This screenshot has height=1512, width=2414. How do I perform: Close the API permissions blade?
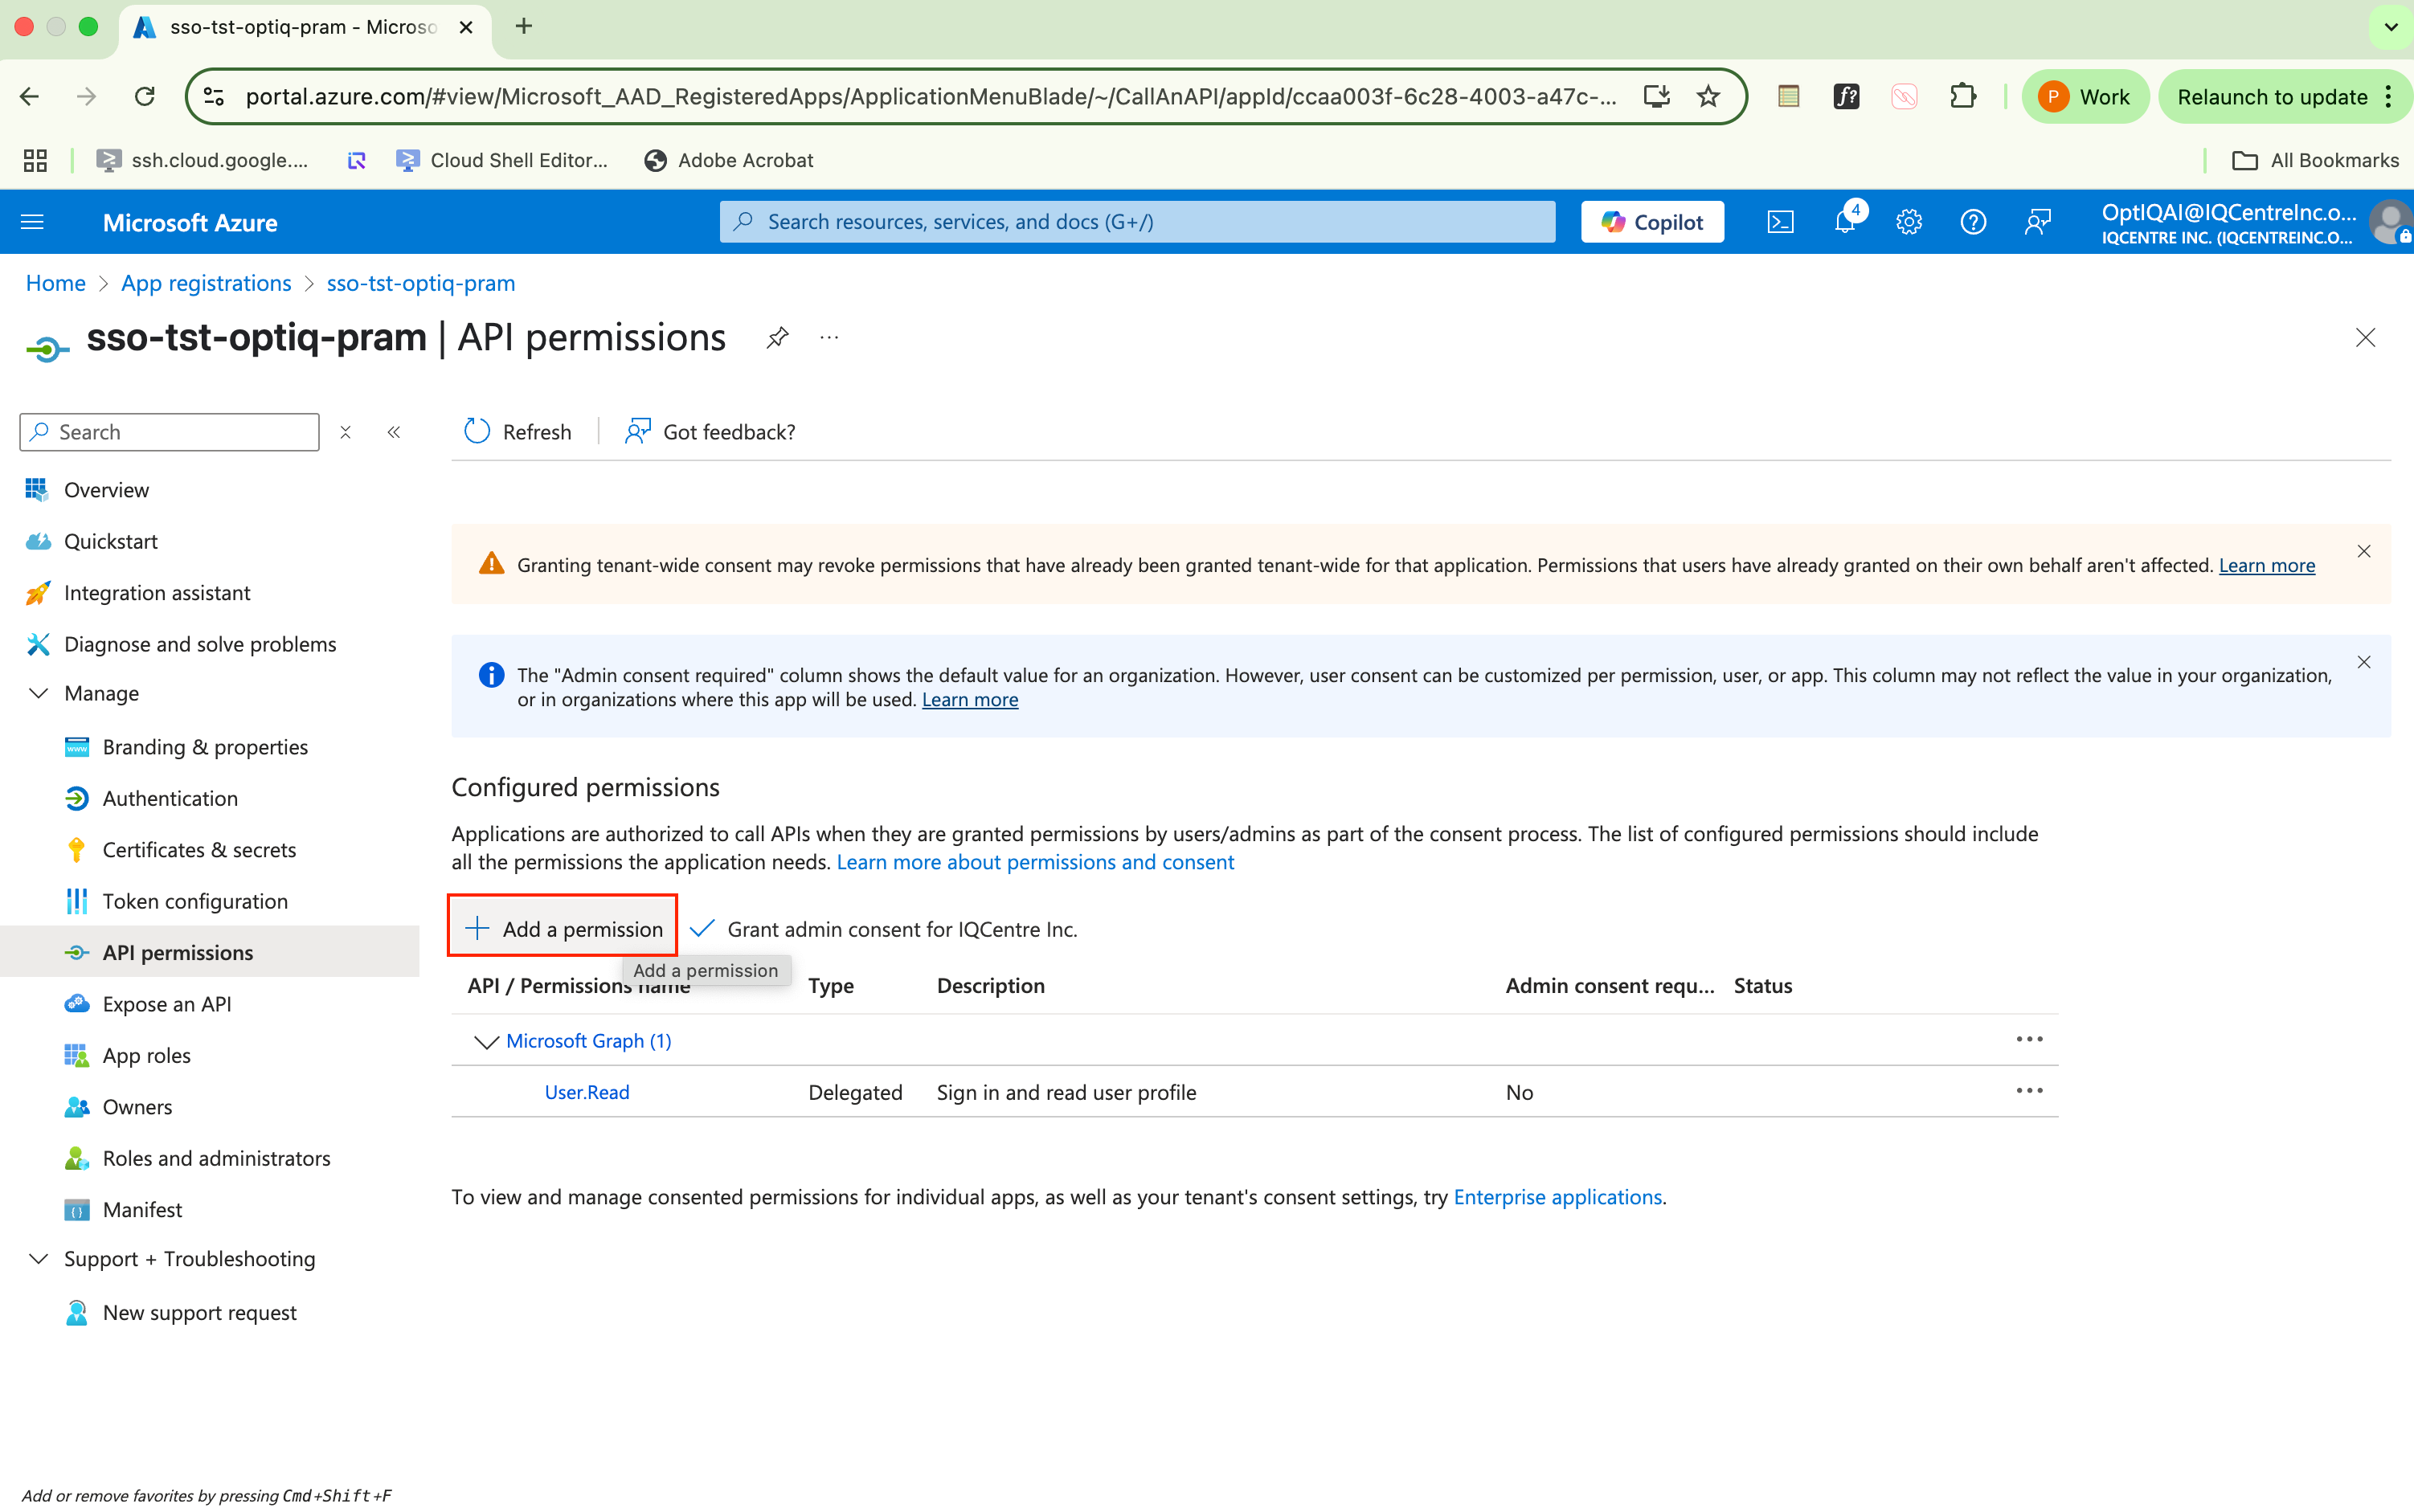tap(2365, 338)
